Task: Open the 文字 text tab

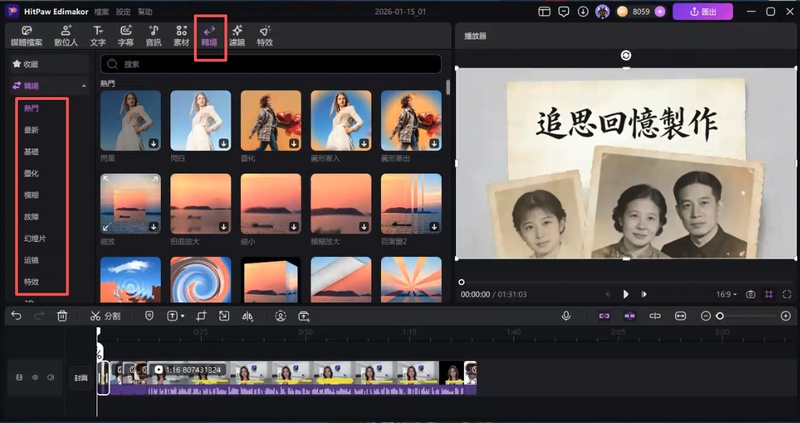Action: click(x=98, y=36)
